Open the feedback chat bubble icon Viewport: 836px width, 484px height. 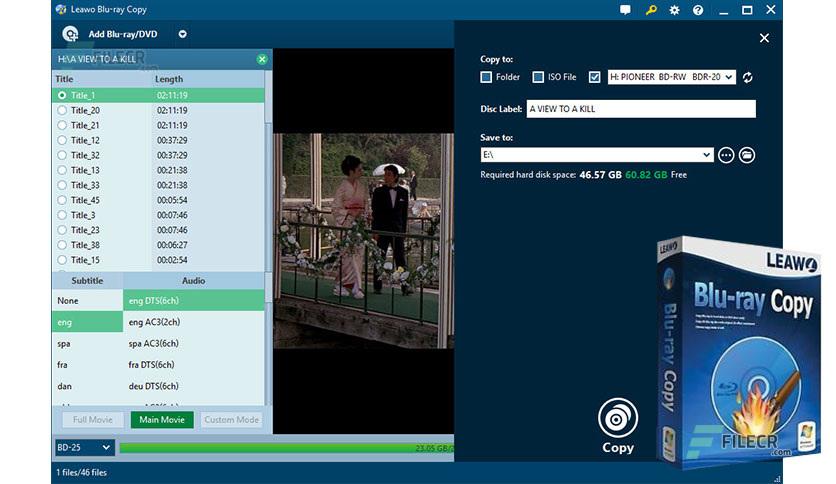coord(625,10)
